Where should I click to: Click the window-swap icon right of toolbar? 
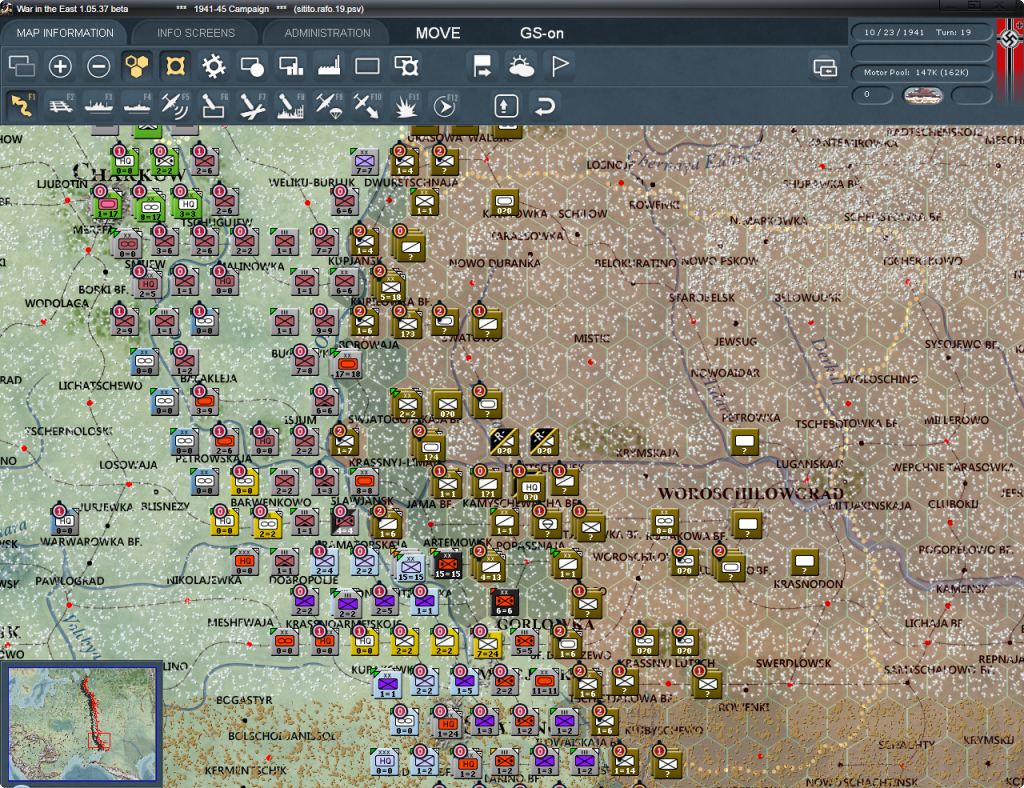(x=825, y=67)
